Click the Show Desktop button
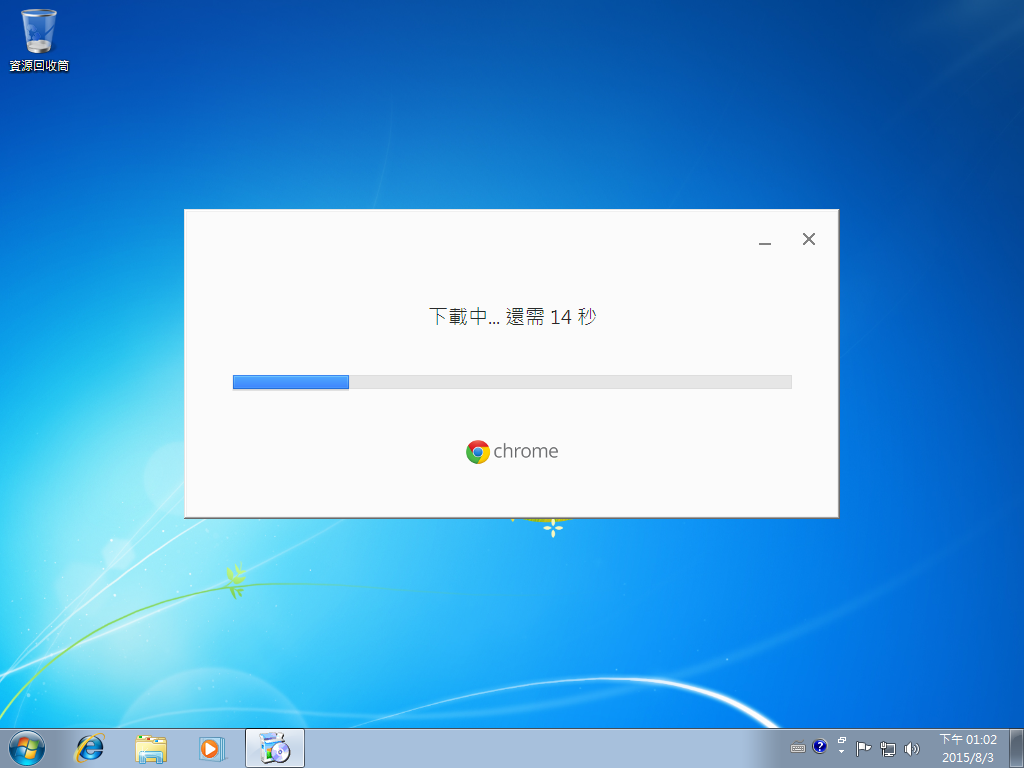1024x768 pixels. 1017,748
